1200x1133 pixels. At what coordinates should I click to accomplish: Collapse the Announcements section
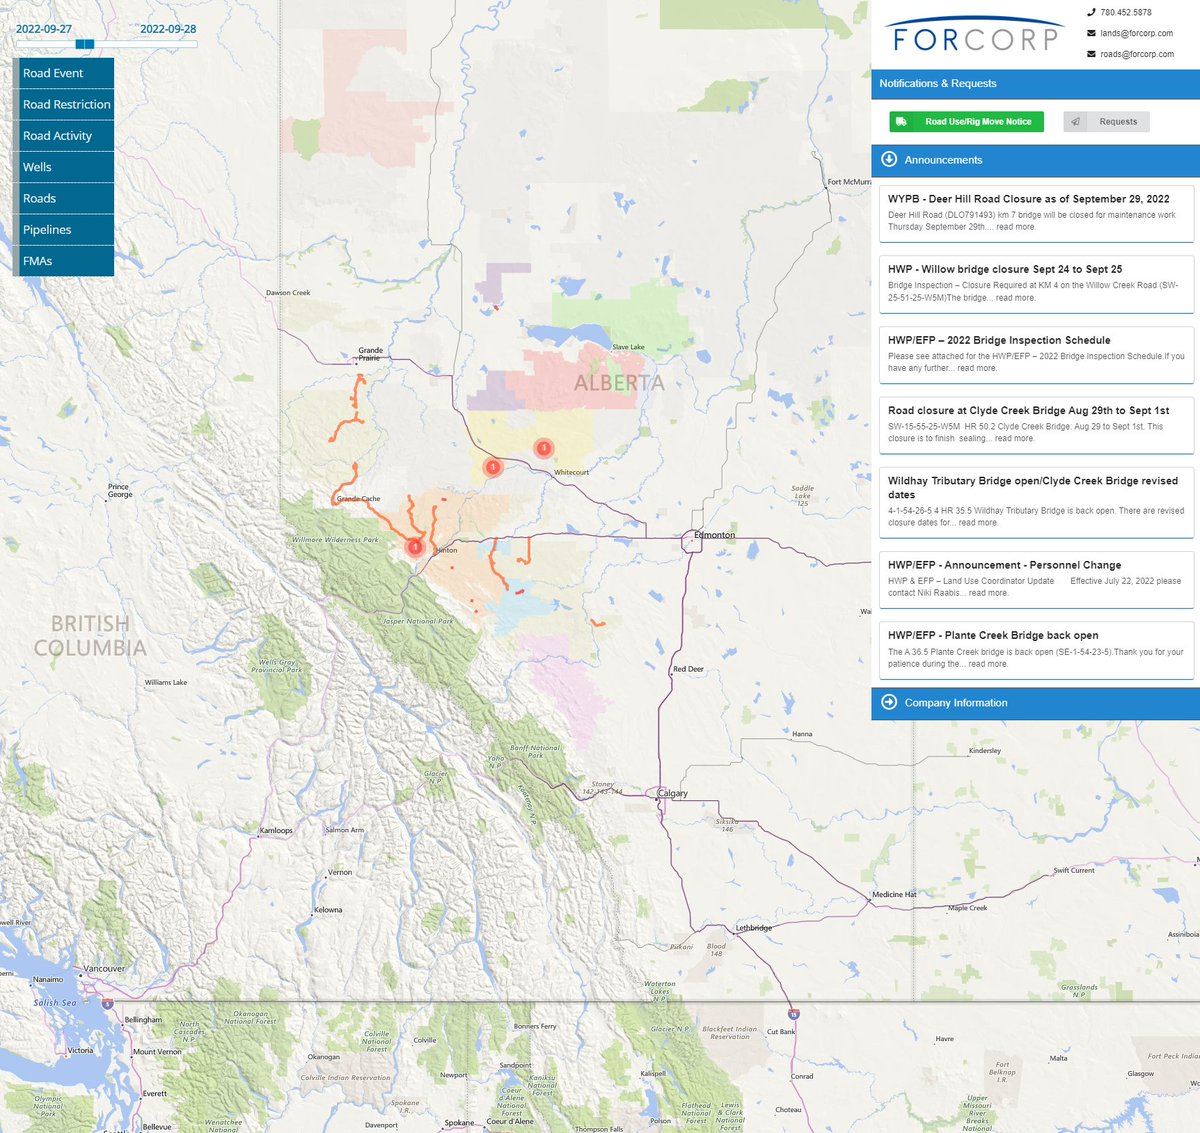tap(1035, 160)
